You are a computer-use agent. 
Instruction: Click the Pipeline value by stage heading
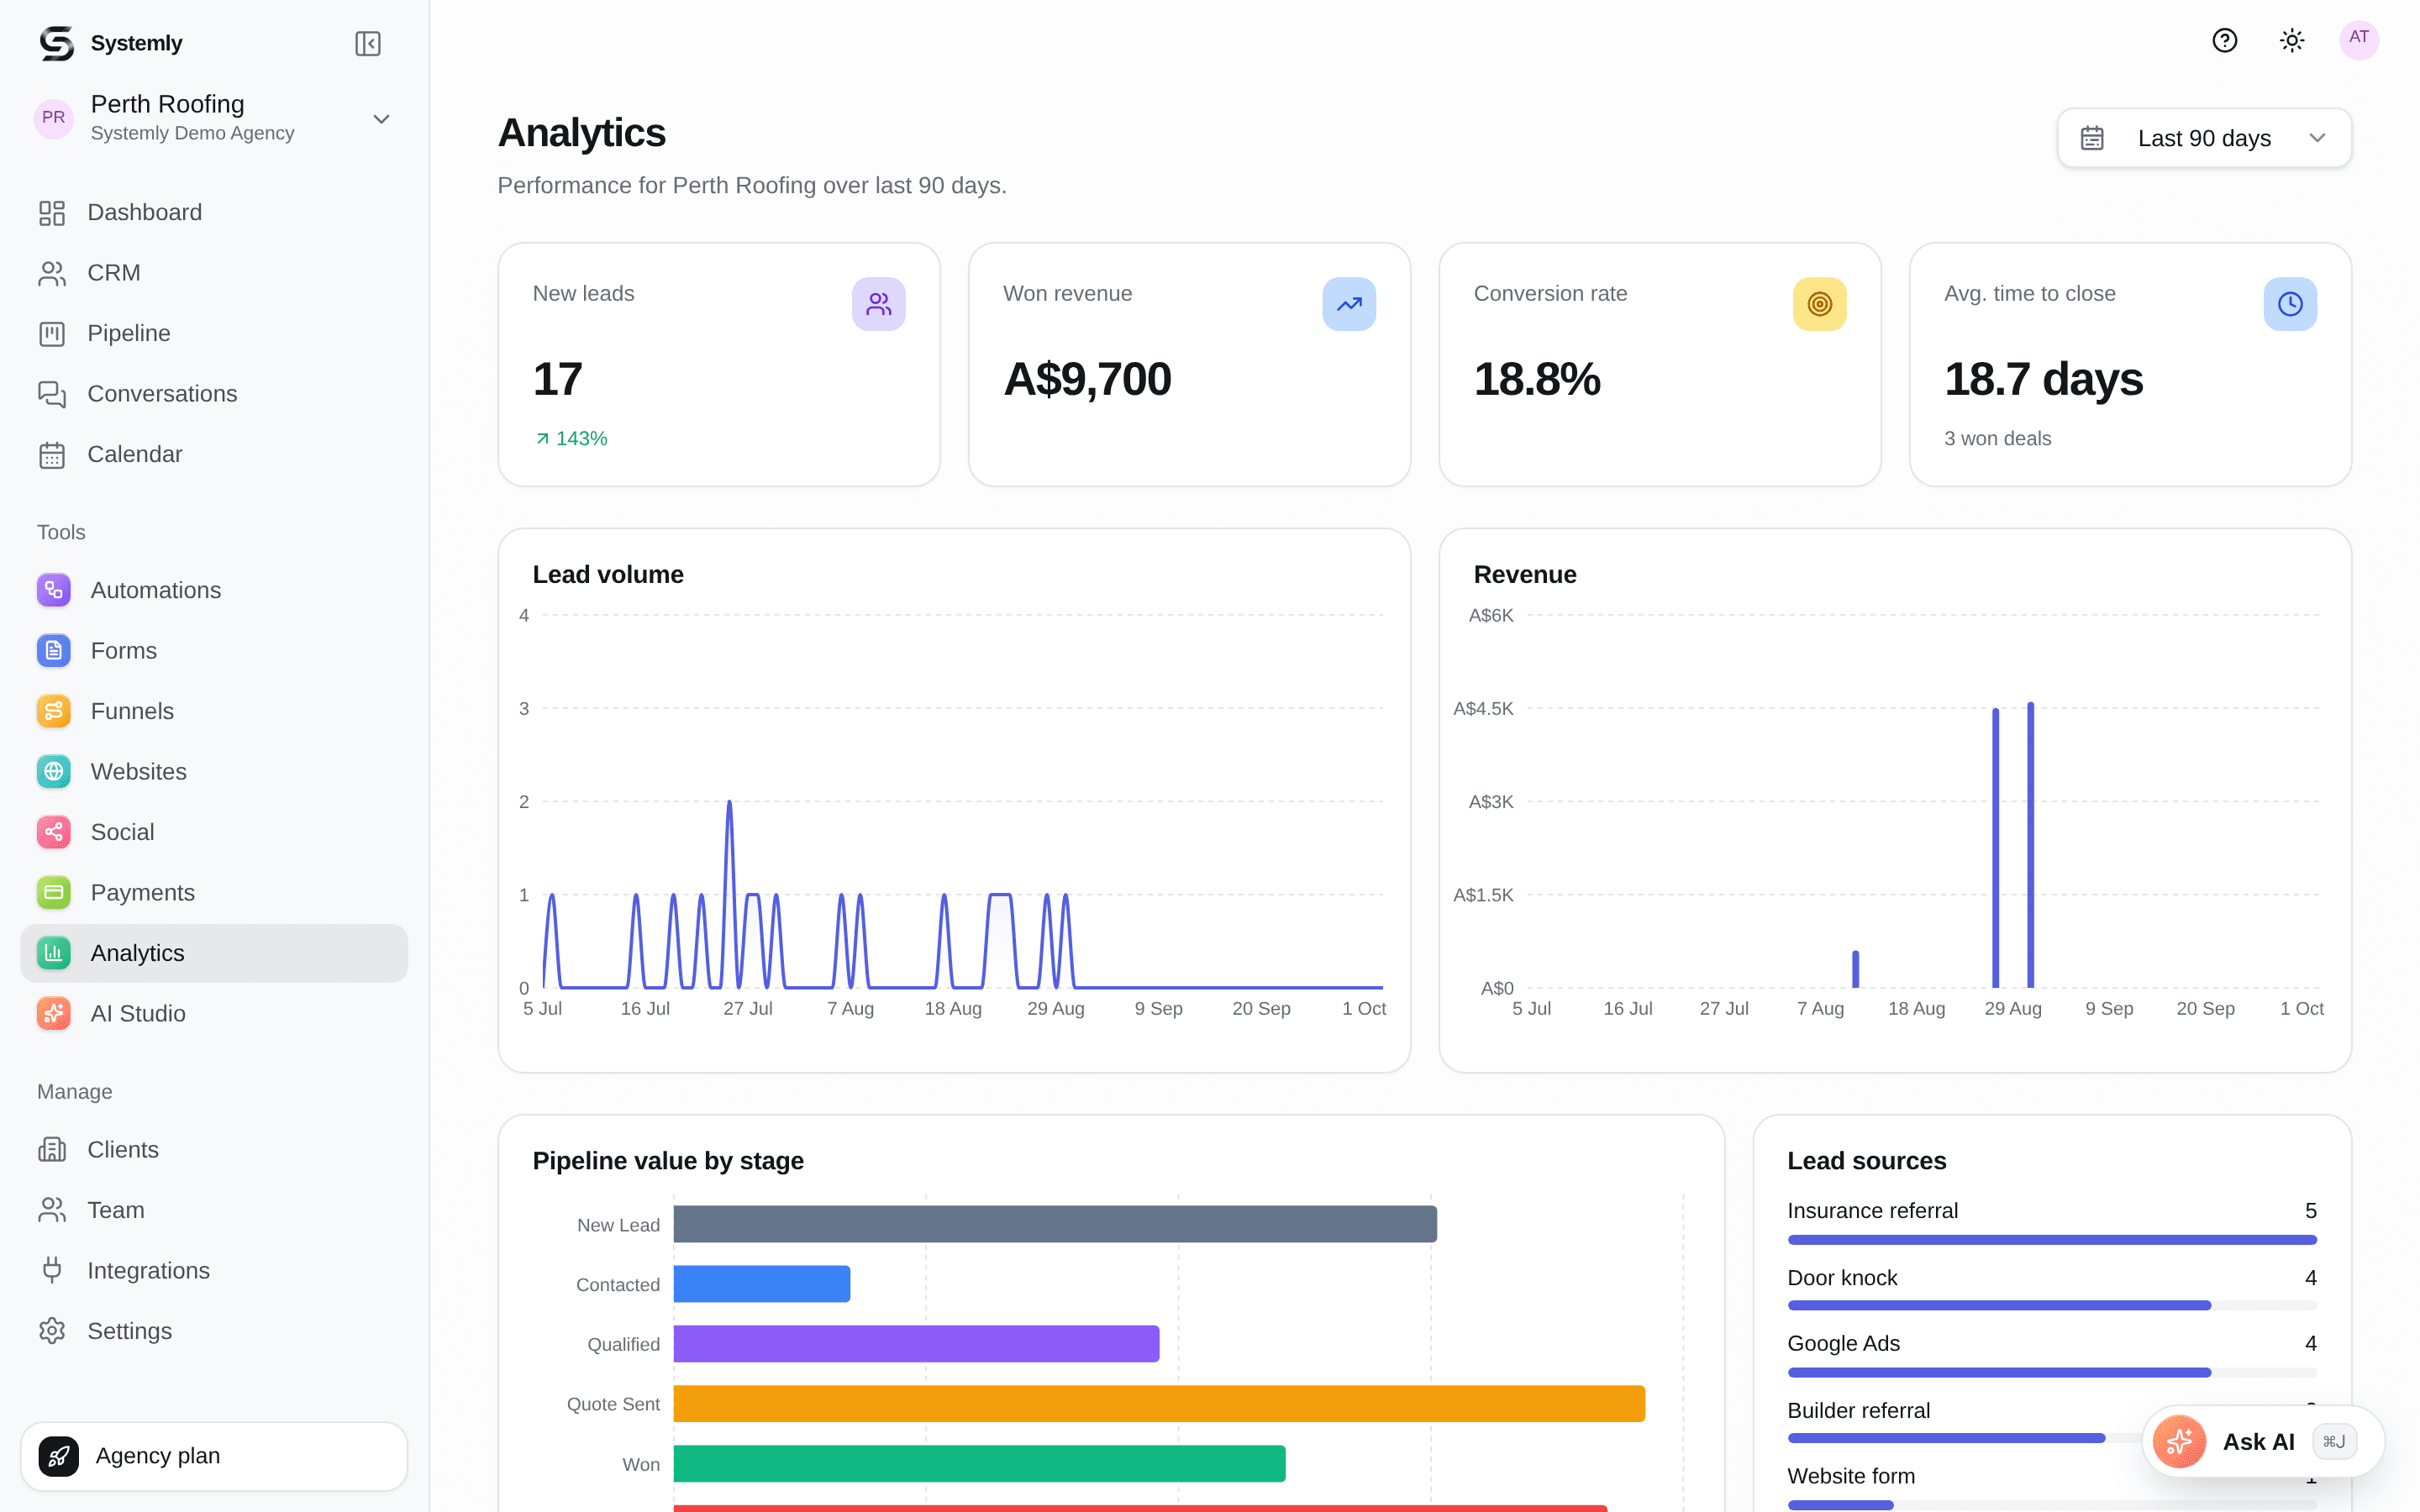668,1161
